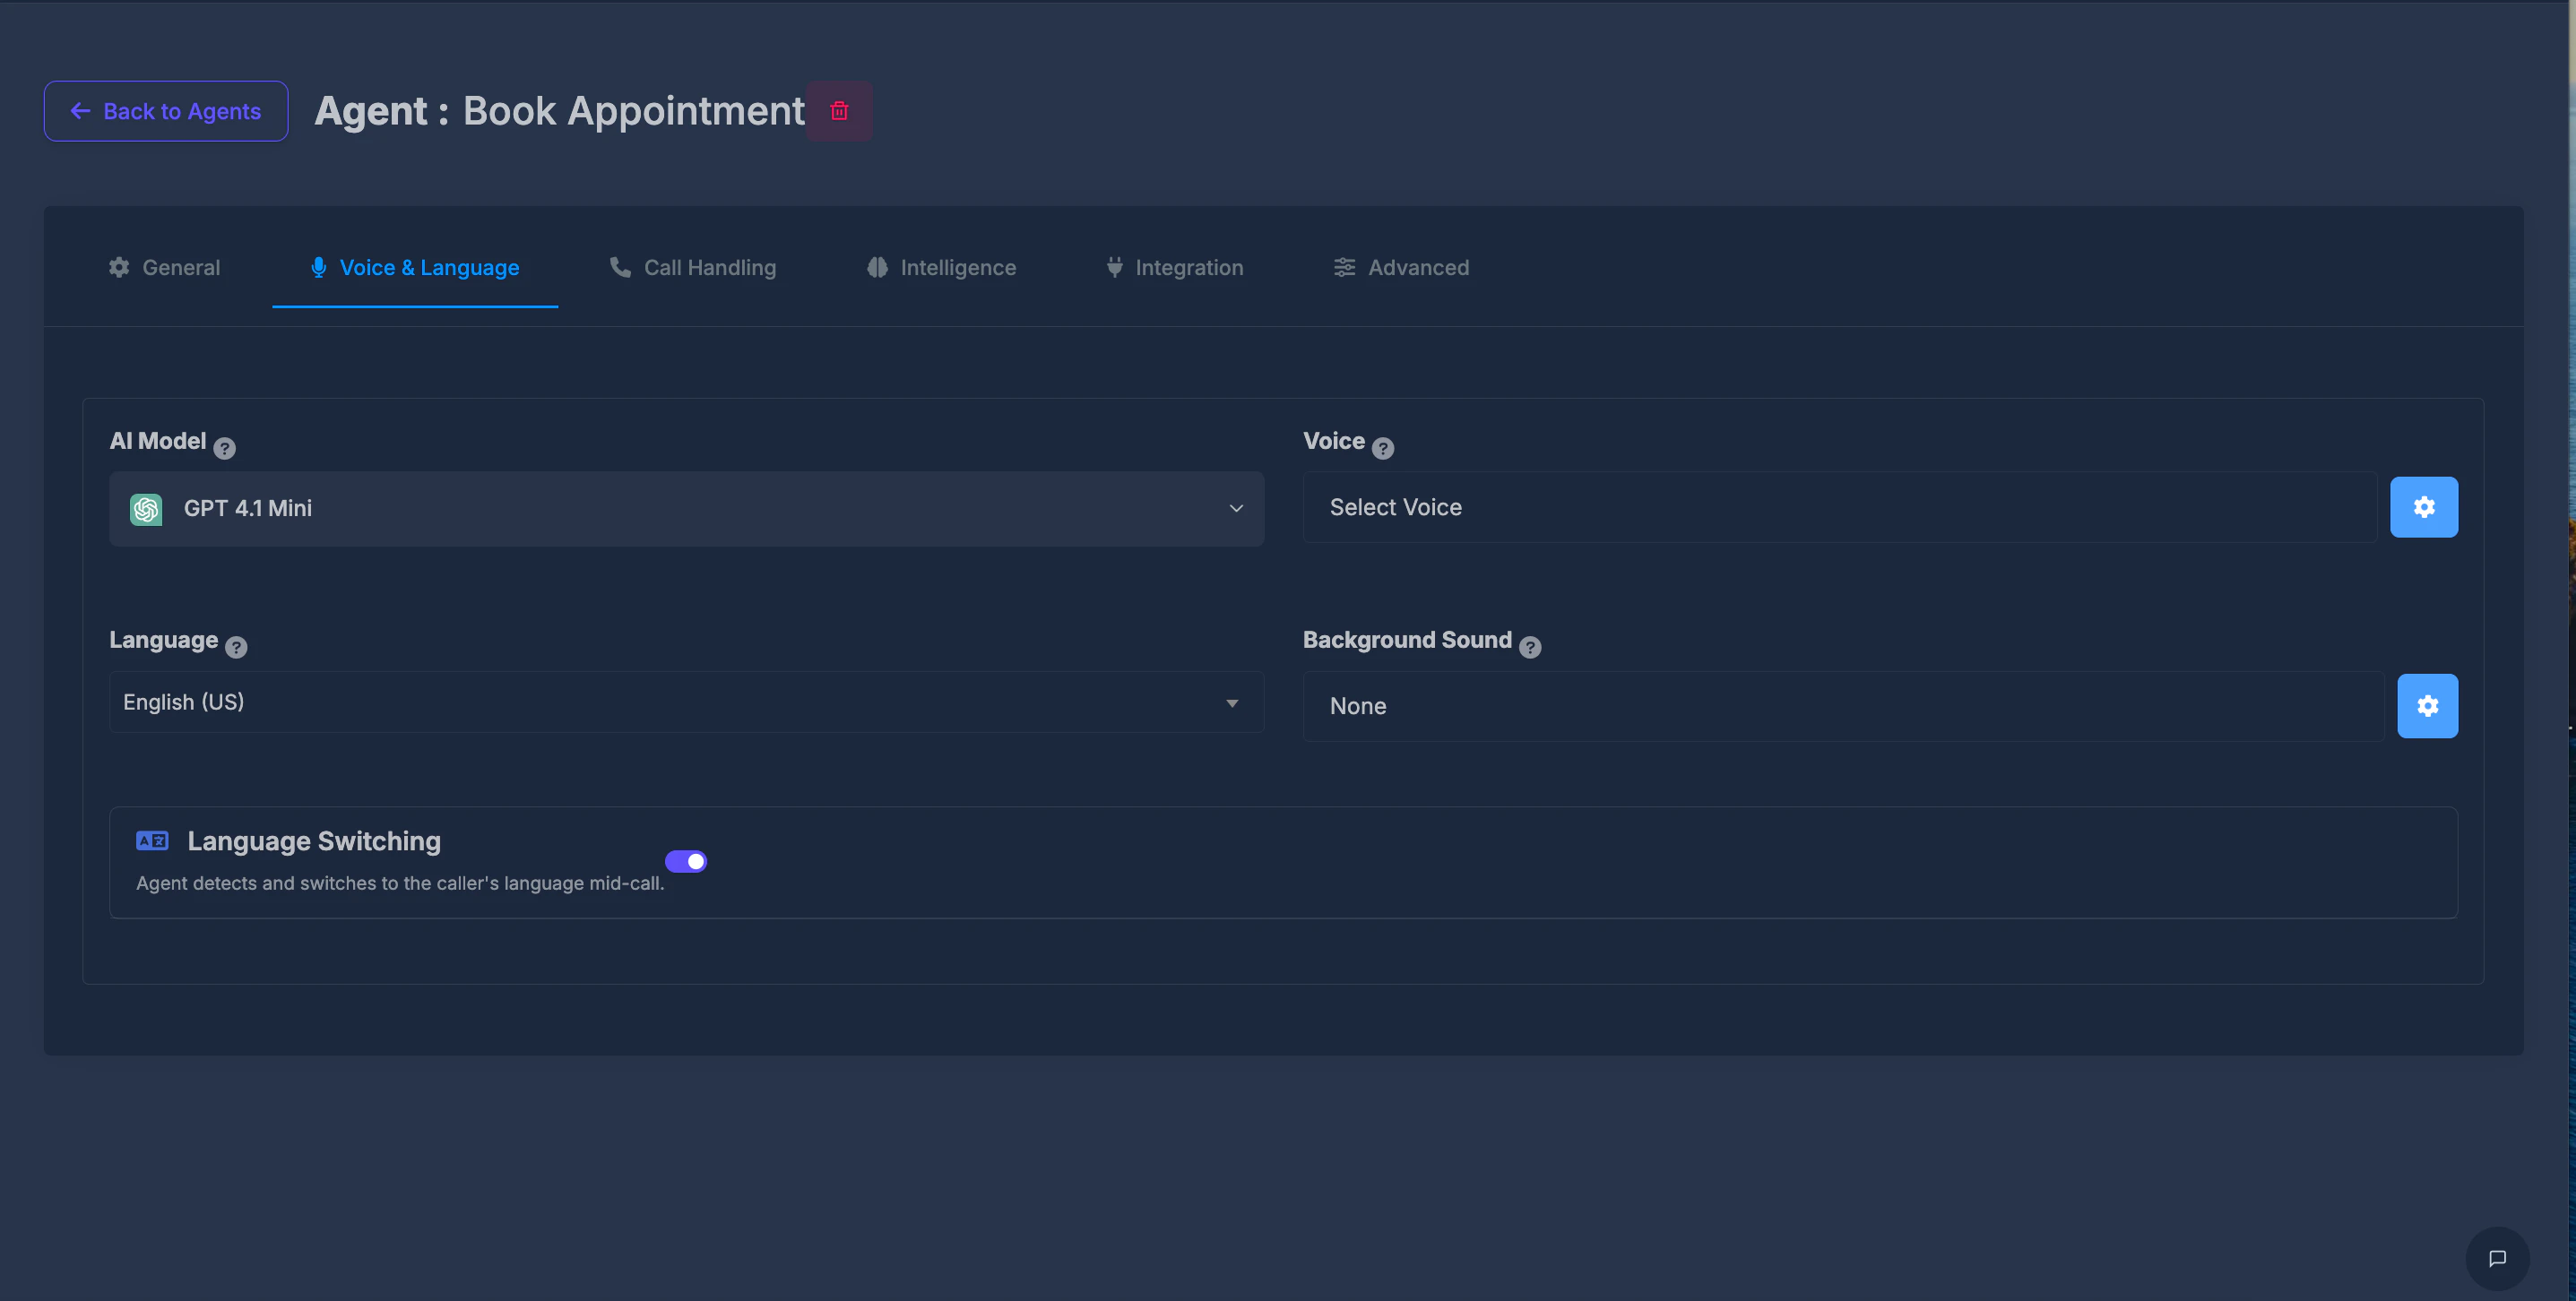Click the microphone icon on Voice & Language tab

pyautogui.click(x=318, y=267)
